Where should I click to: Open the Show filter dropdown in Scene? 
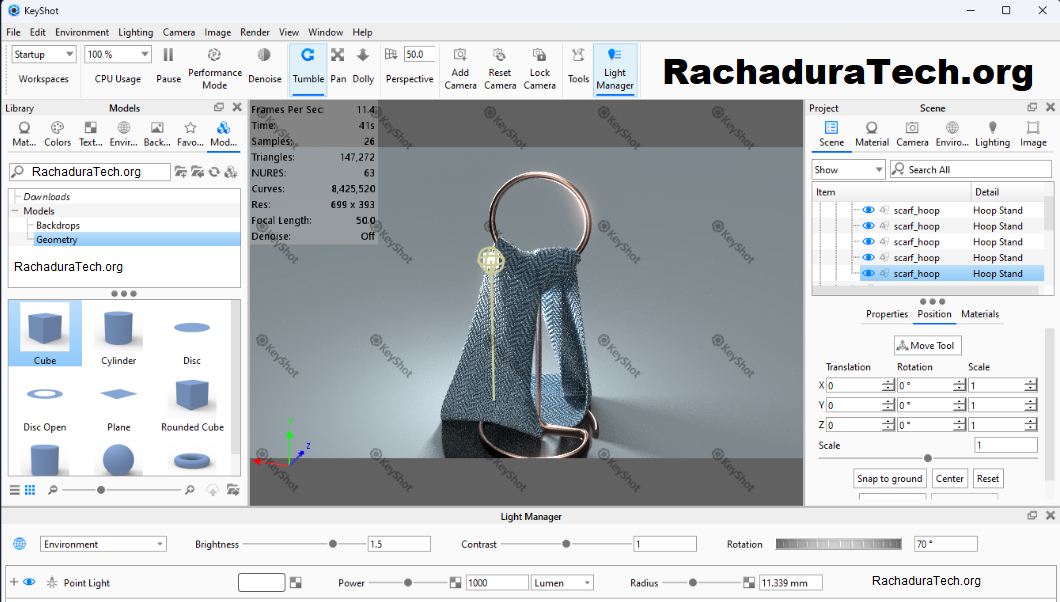pos(848,170)
